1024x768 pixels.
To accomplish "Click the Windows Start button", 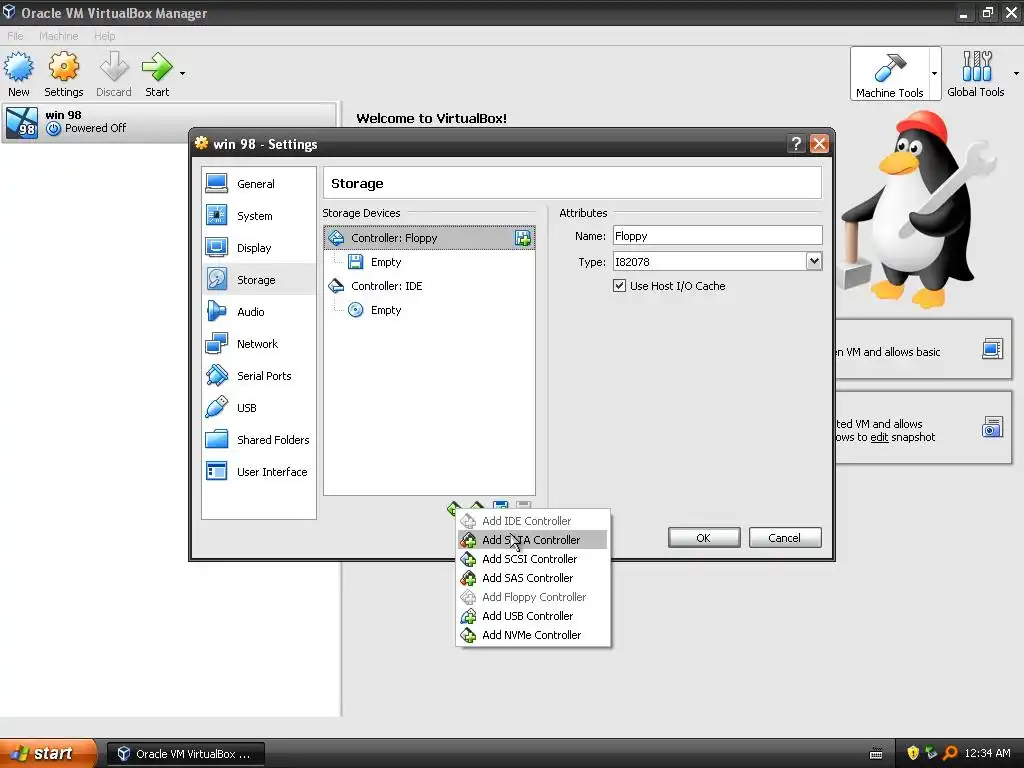I will click(48, 754).
